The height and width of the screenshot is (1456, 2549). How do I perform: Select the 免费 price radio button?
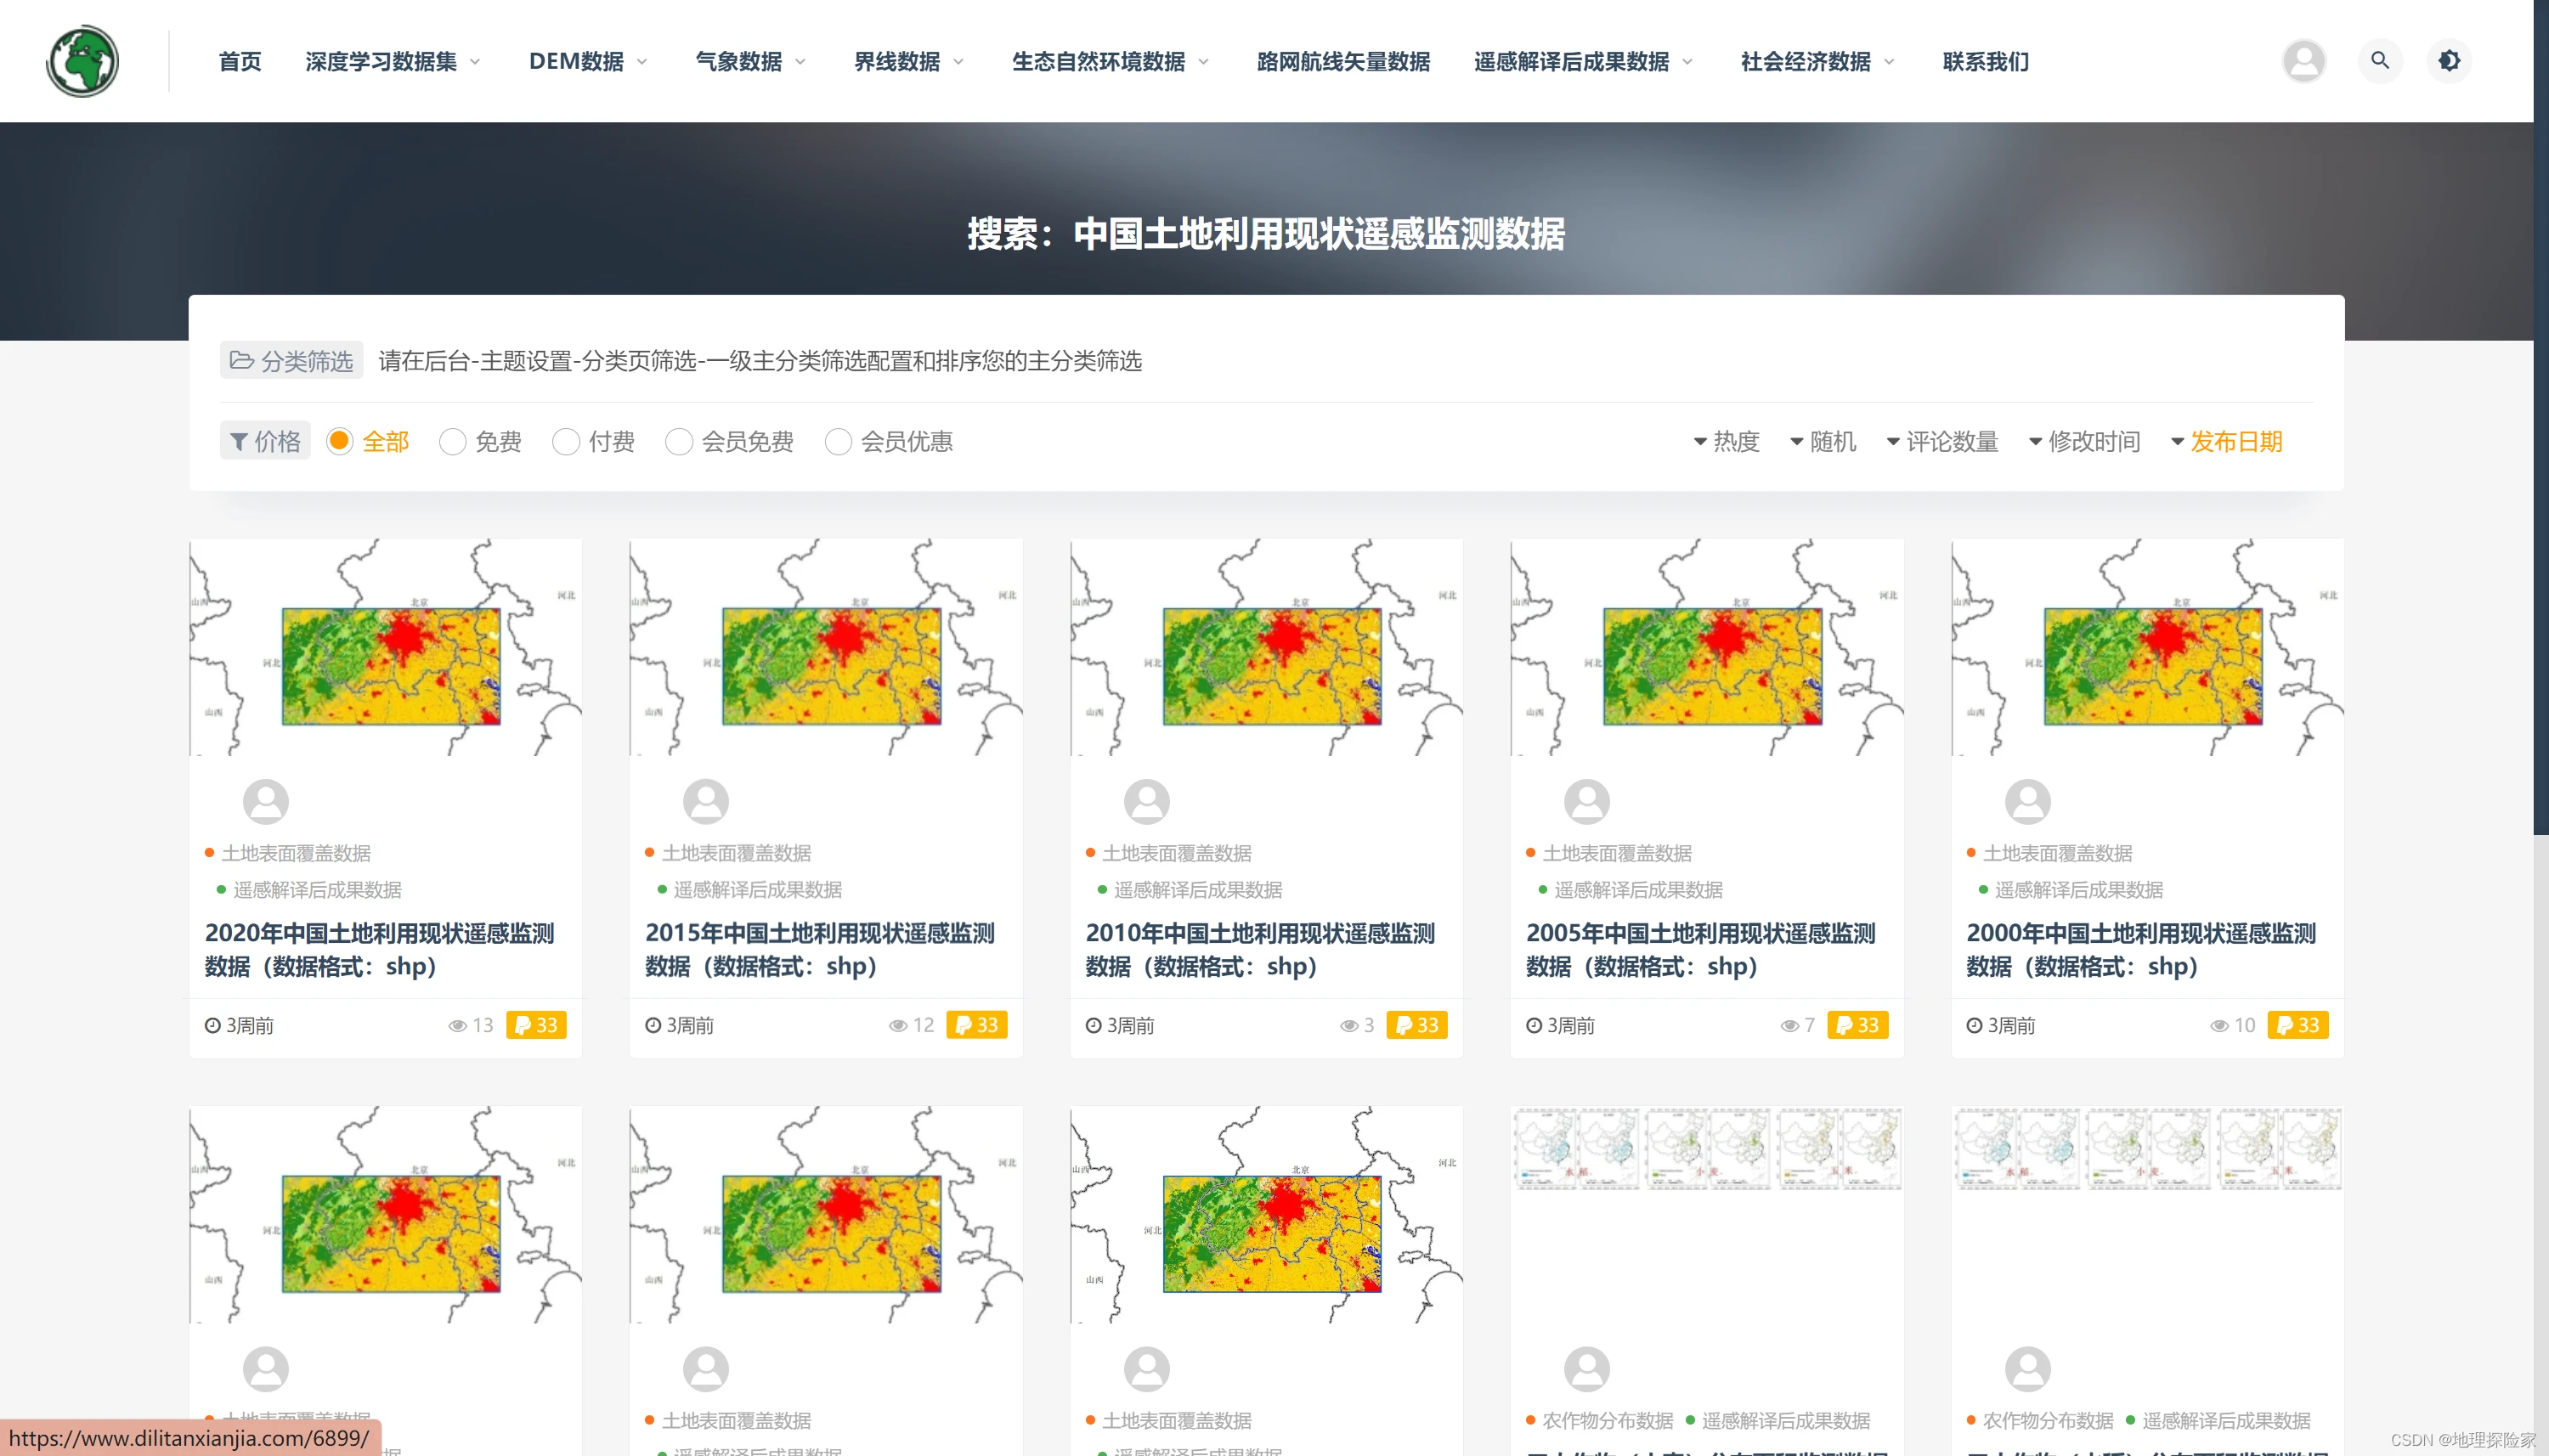(453, 442)
